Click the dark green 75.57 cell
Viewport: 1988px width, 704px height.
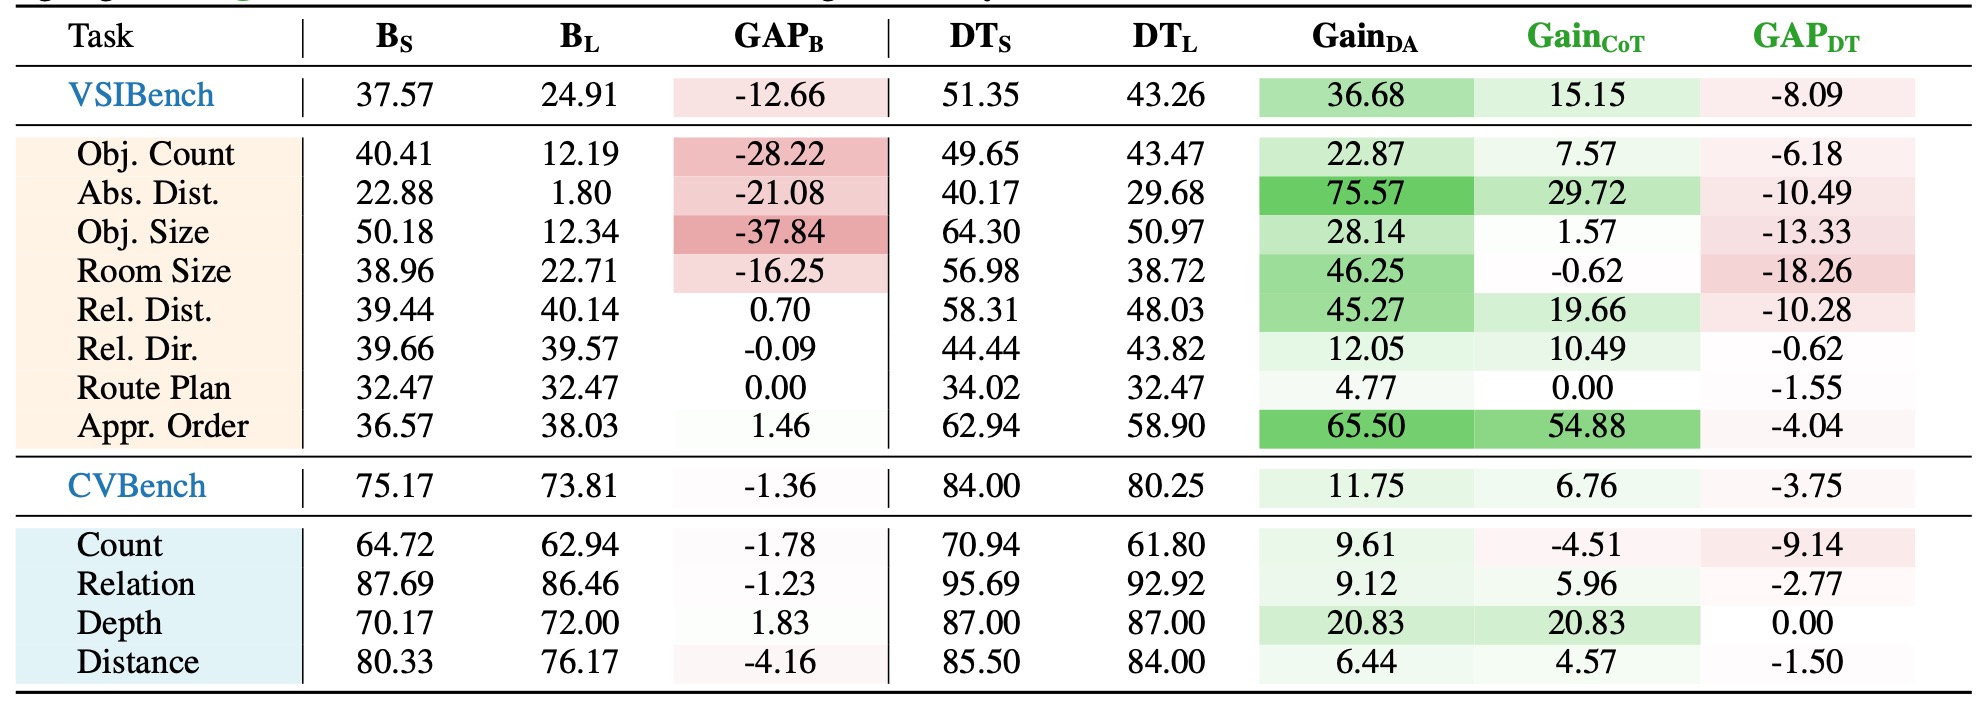1366,194
